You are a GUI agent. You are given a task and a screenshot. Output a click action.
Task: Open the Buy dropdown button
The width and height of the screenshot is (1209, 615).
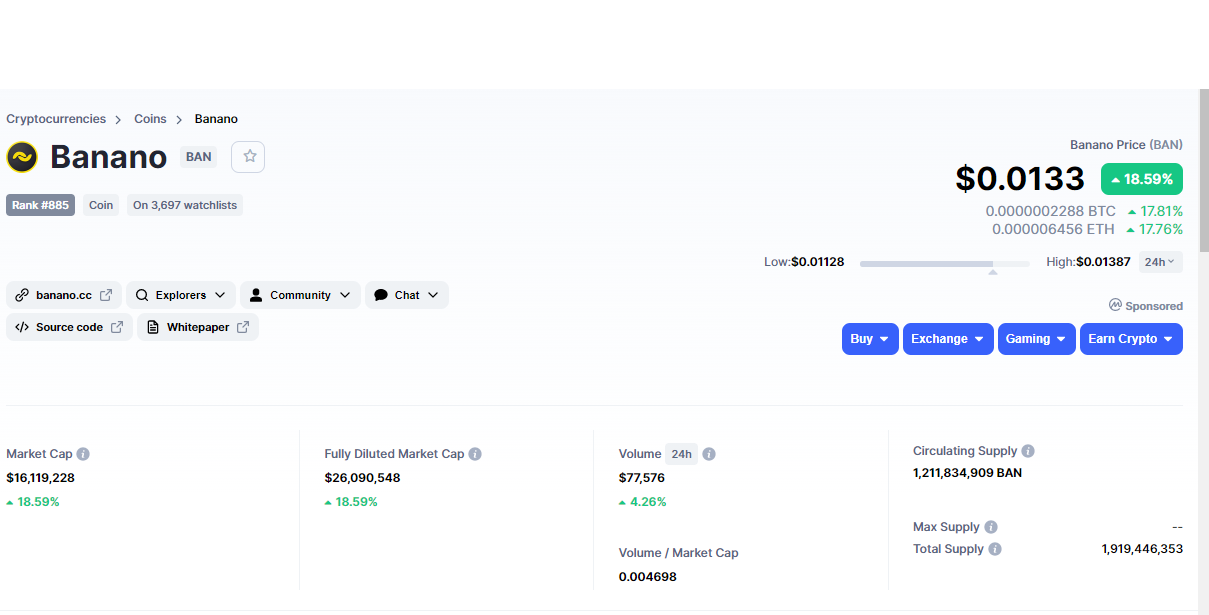(x=870, y=339)
